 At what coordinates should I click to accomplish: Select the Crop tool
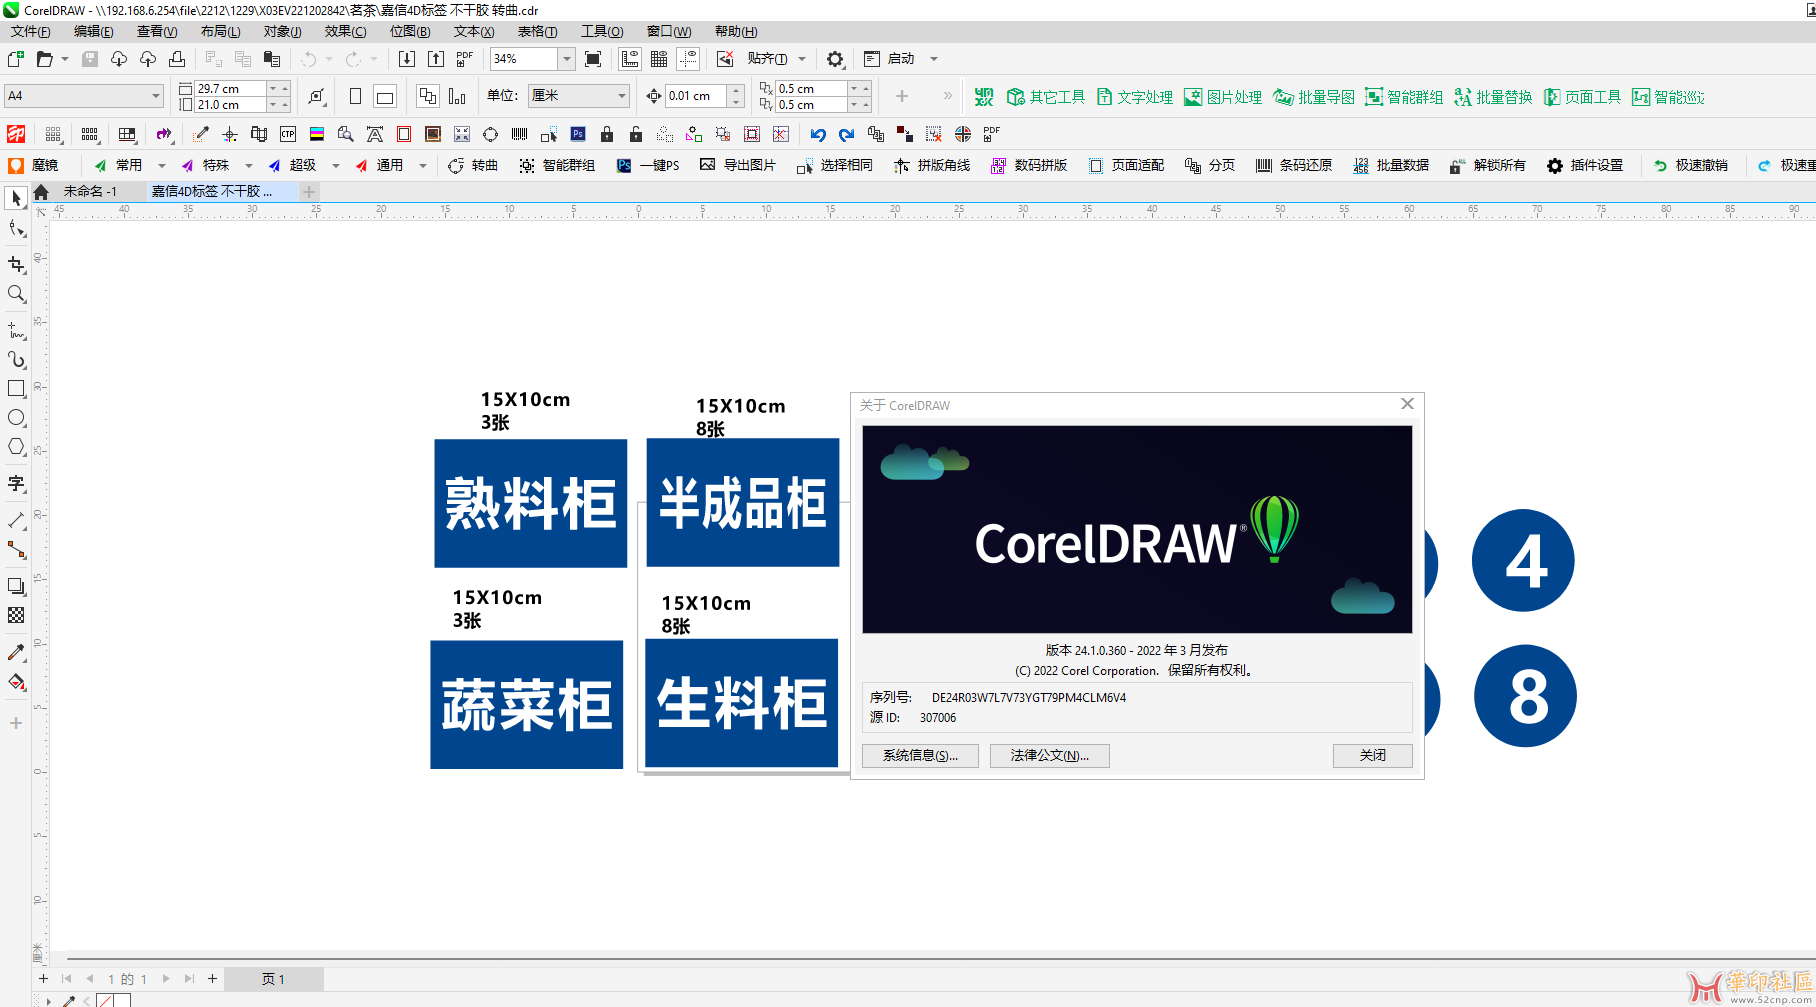pyautogui.click(x=16, y=264)
